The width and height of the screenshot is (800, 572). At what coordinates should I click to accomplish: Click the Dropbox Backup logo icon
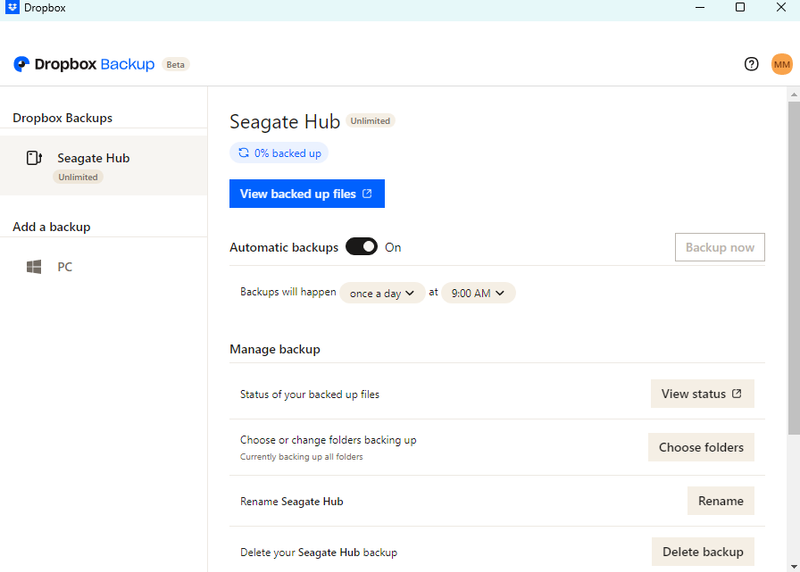click(x=21, y=64)
